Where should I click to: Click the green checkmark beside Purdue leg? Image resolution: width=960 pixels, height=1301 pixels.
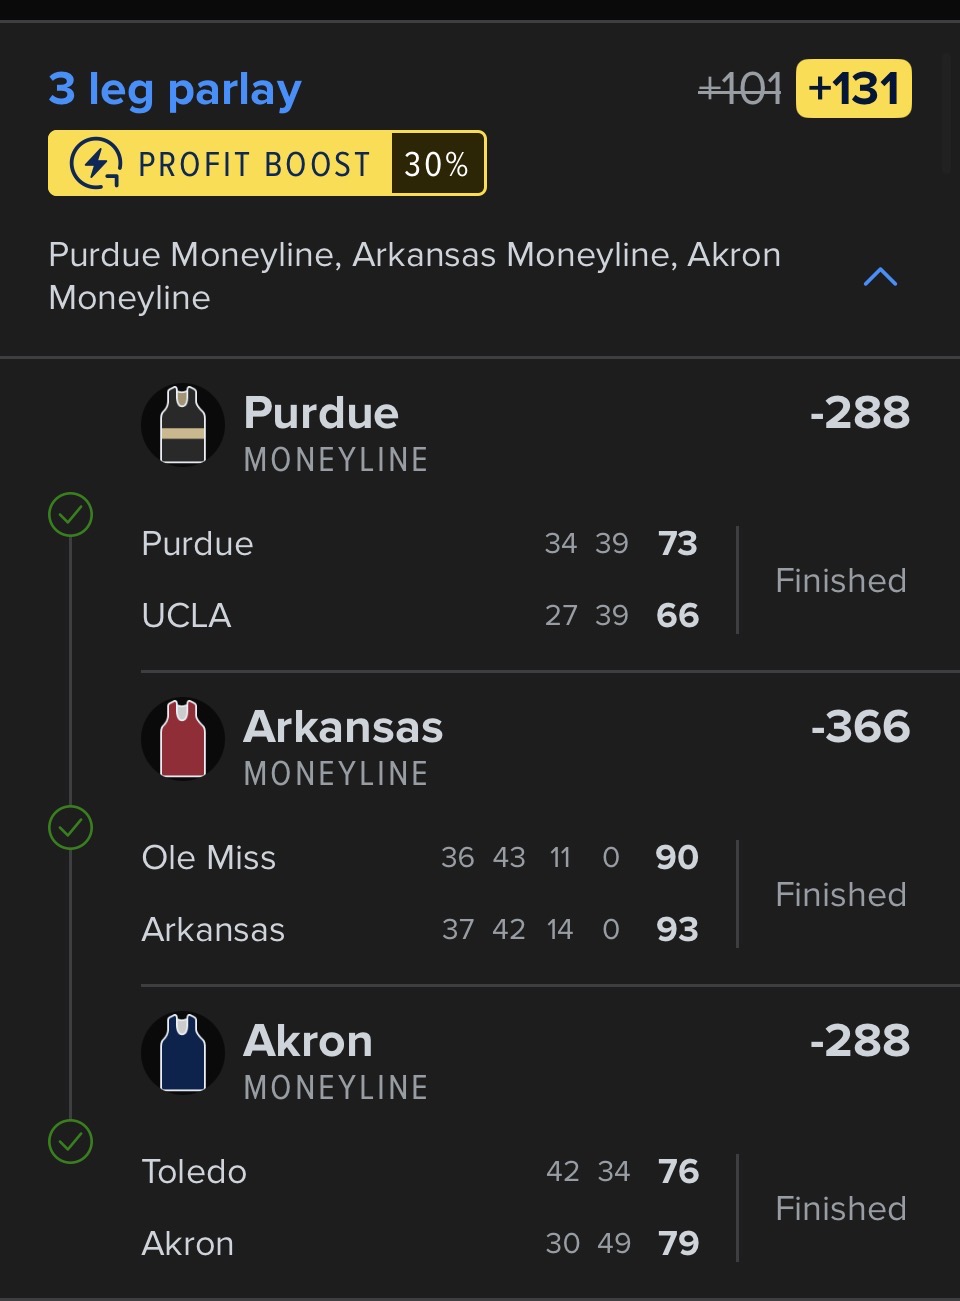(71, 515)
